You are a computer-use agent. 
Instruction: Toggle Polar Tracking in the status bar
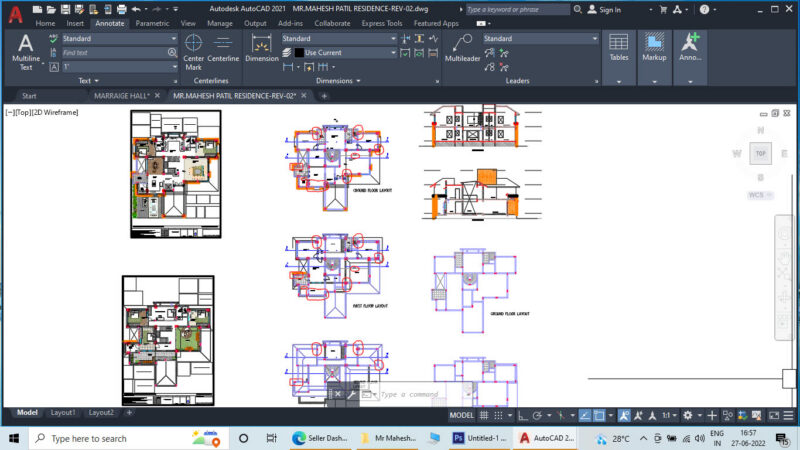pos(537,416)
